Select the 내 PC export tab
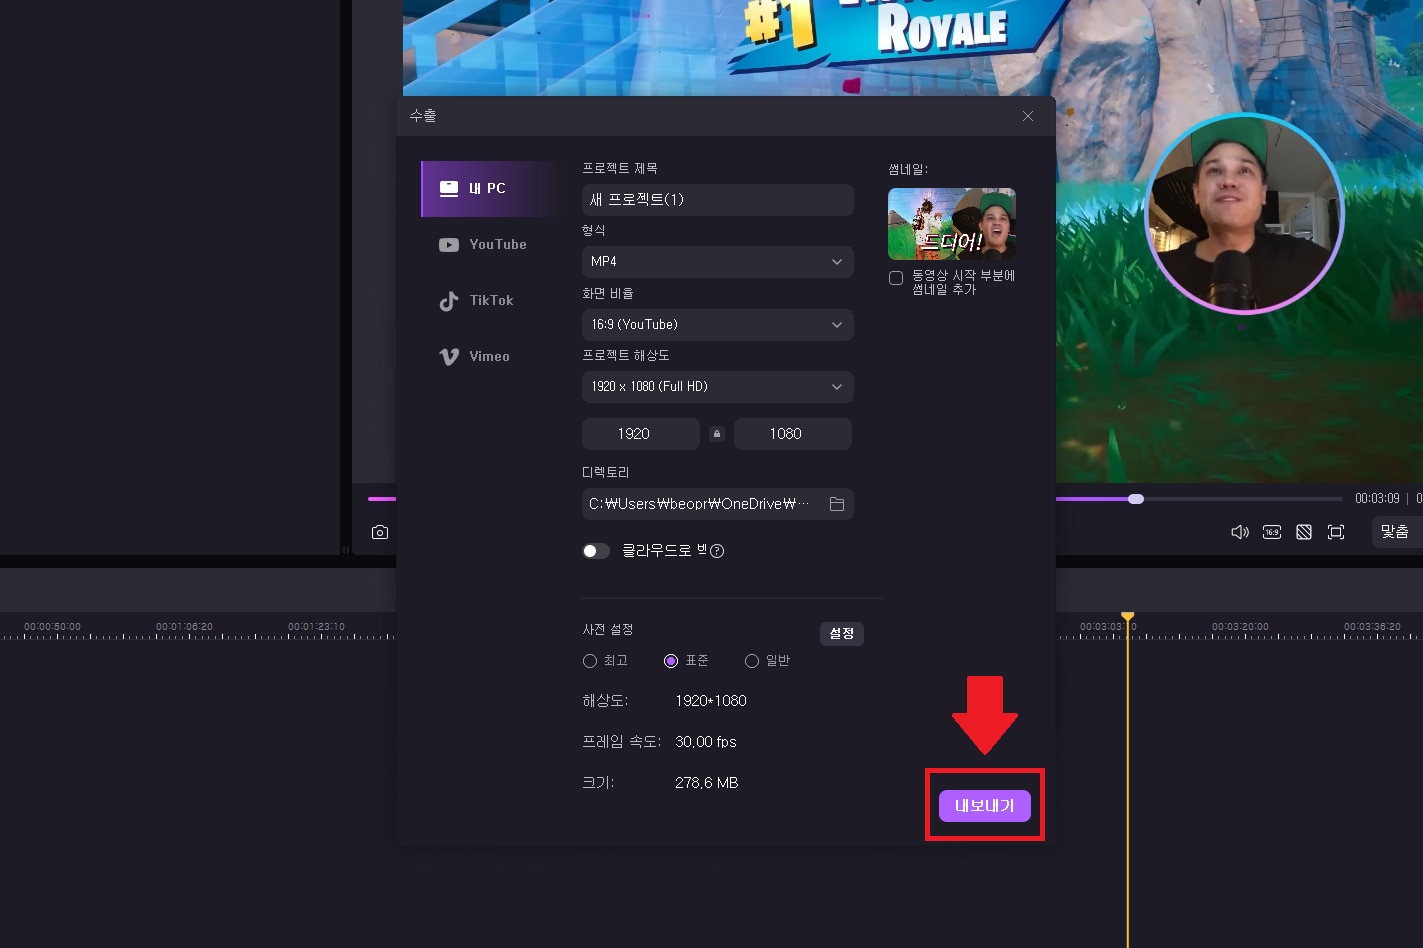This screenshot has width=1423, height=948. [x=490, y=189]
